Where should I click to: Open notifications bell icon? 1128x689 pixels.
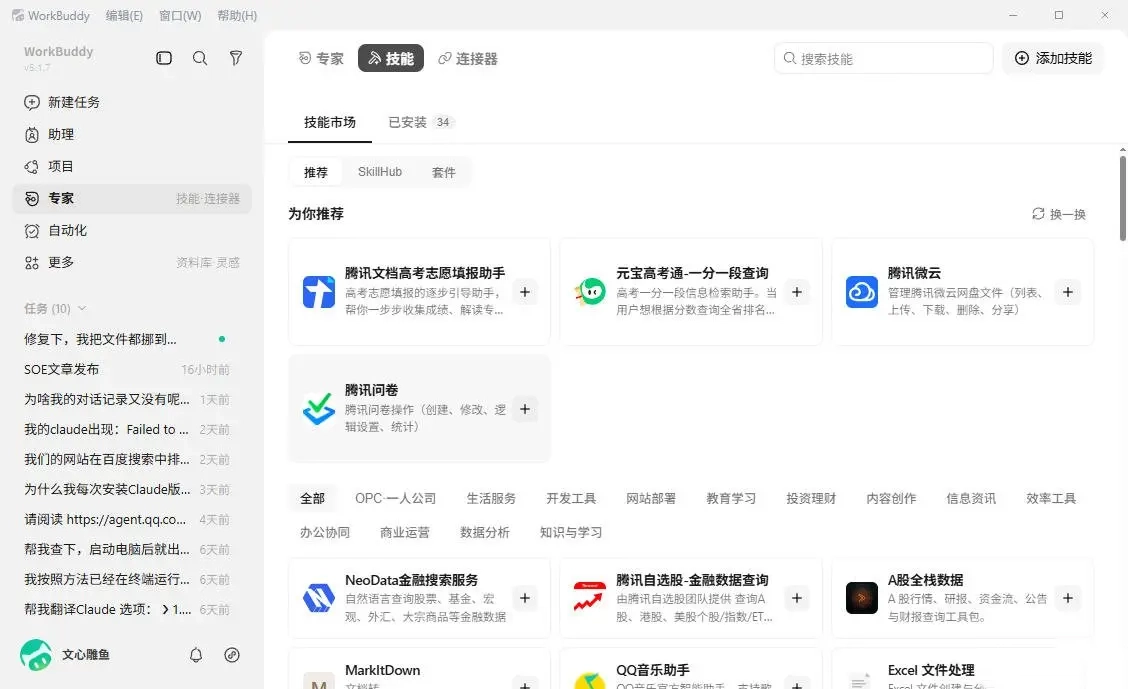(x=196, y=655)
